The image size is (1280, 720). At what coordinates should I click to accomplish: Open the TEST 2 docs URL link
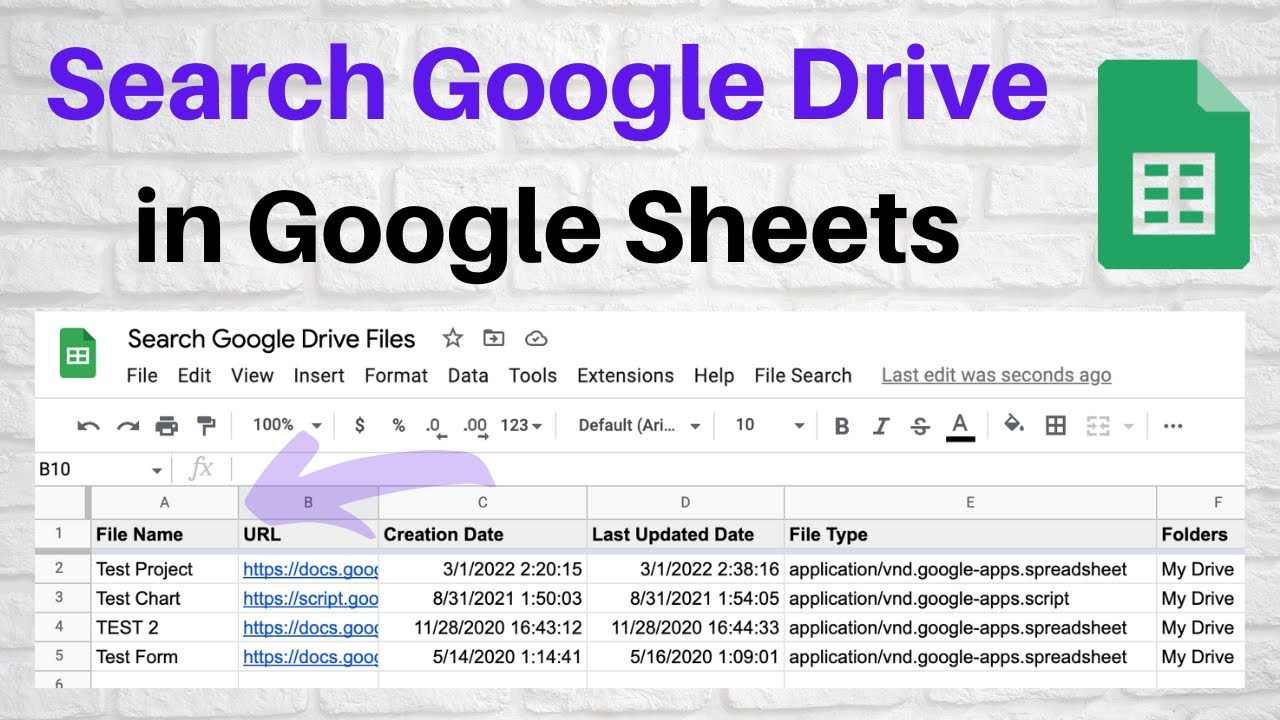[310, 628]
